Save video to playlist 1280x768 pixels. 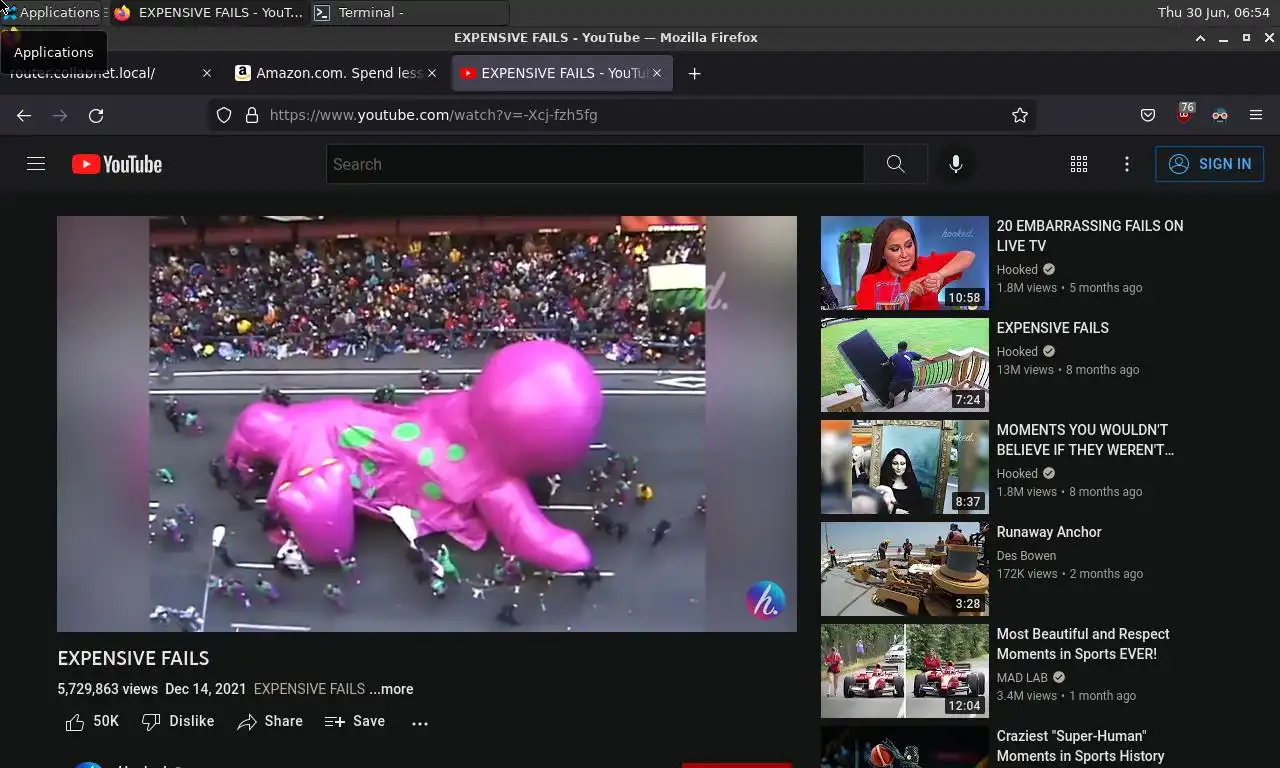[355, 721]
